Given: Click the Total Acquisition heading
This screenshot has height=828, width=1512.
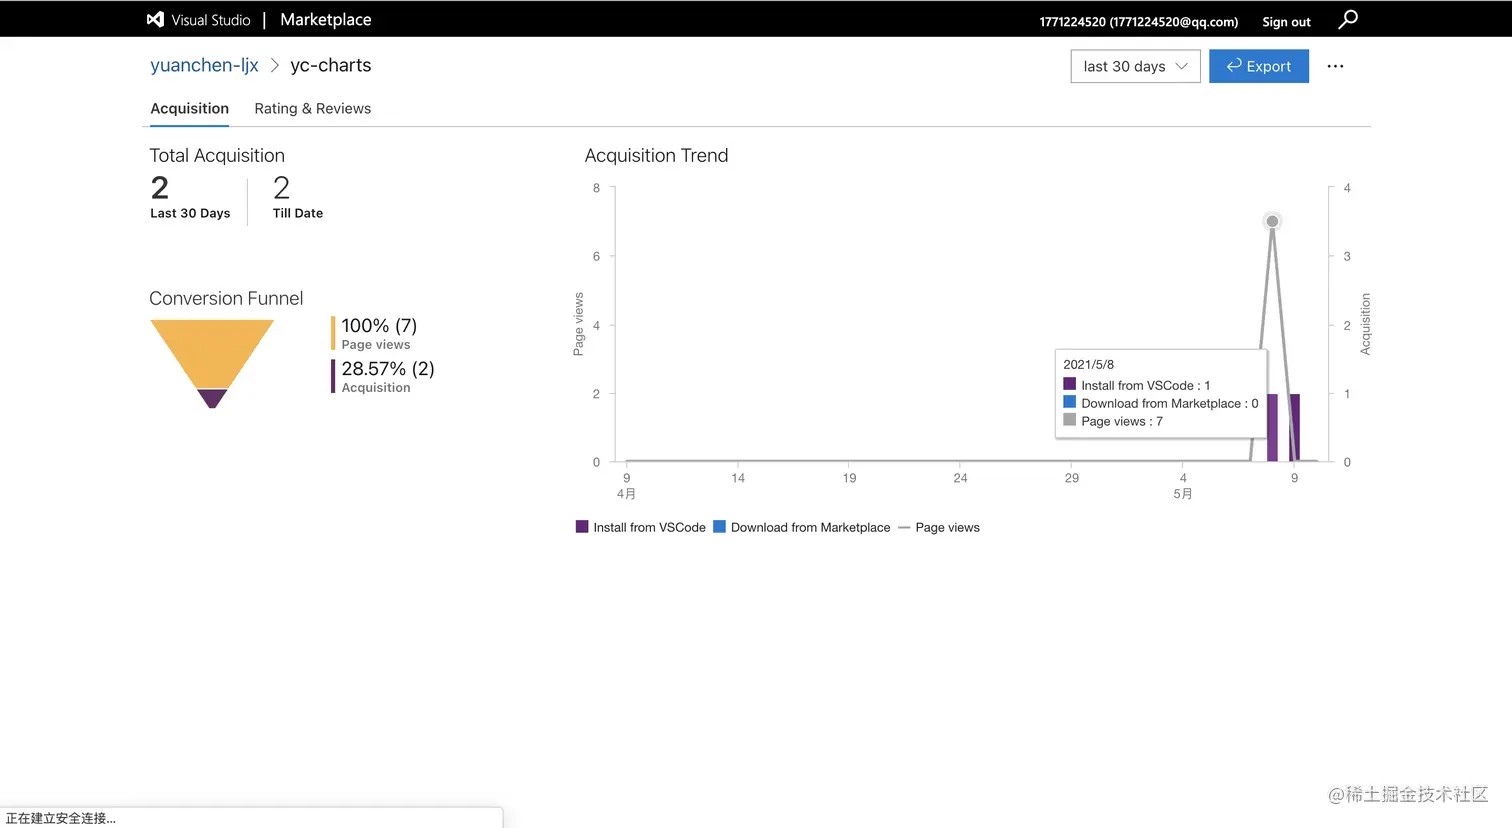Looking at the screenshot, I should (x=217, y=155).
